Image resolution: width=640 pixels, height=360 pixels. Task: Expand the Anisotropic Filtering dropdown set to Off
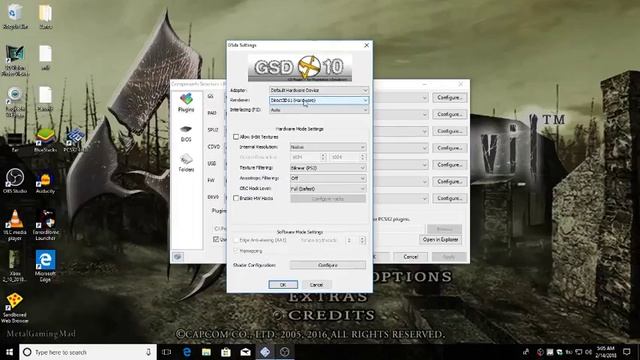[x=328, y=178]
